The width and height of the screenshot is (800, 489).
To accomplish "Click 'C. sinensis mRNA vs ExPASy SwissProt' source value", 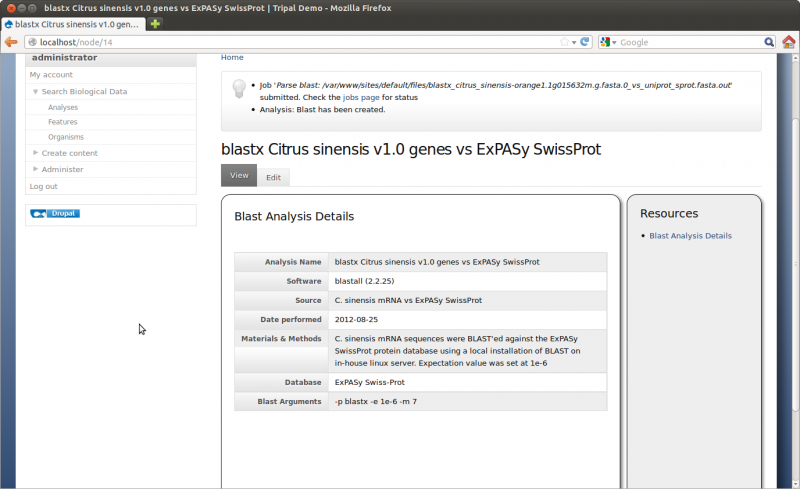I will (x=408, y=300).
